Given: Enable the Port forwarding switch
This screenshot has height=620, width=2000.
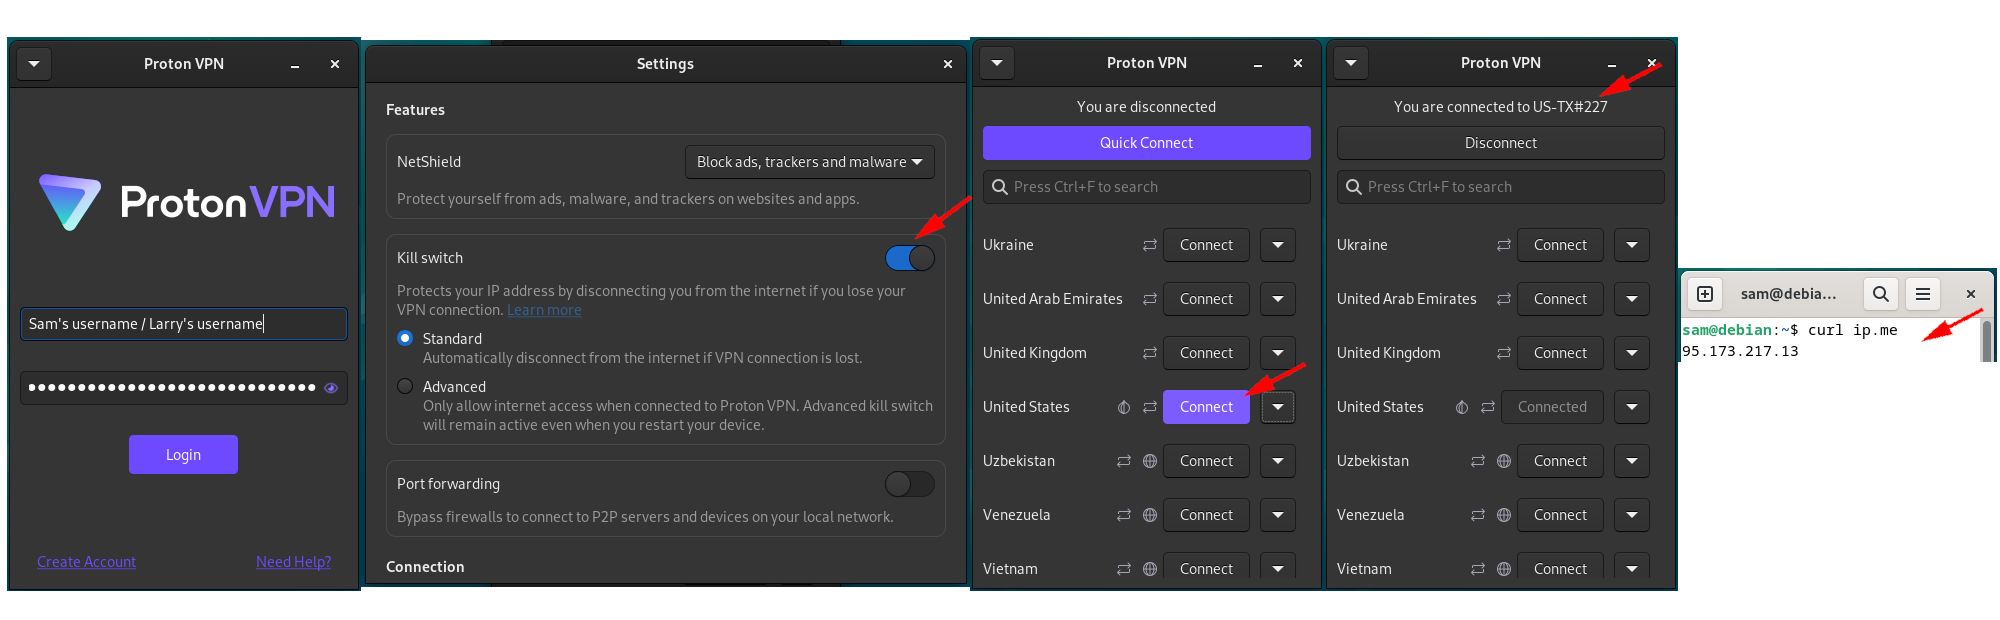Looking at the screenshot, I should (910, 484).
